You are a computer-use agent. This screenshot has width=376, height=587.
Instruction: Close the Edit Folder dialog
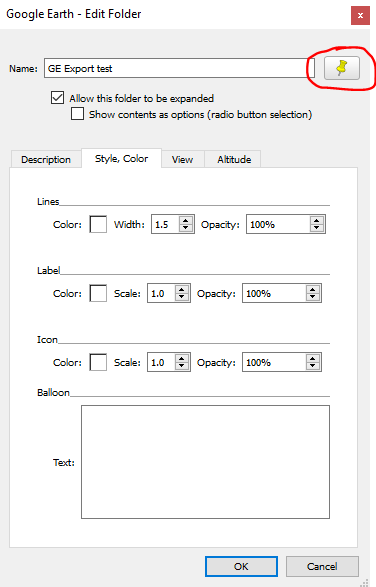[360, 15]
